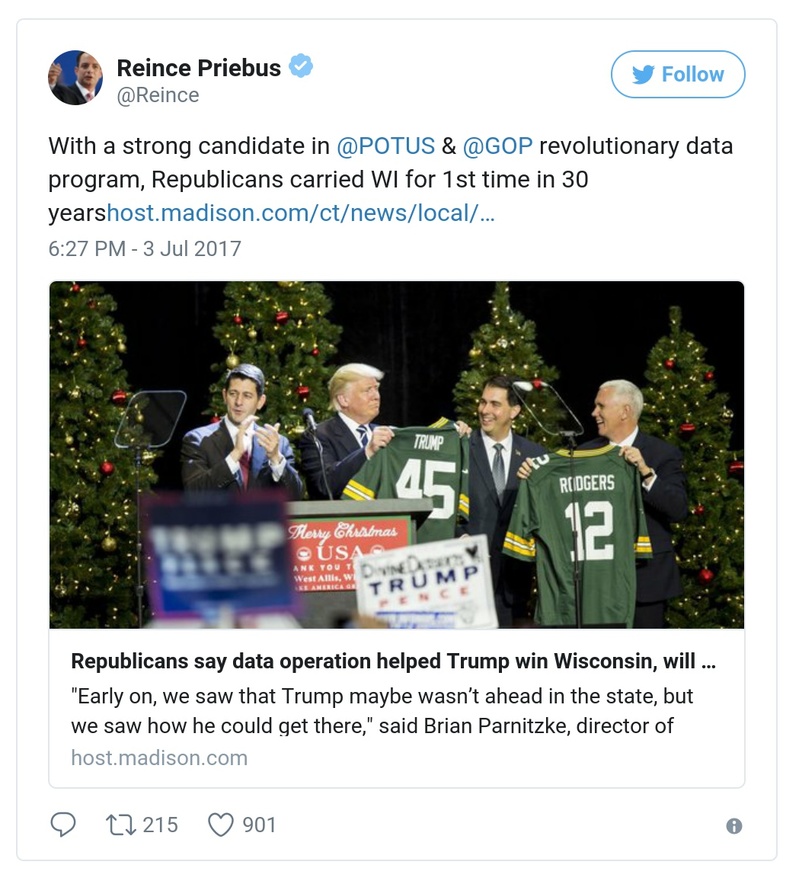Click the article excerpt quoting Brian Parnitzke
The height and width of the screenshot is (884, 799).
pos(383,710)
